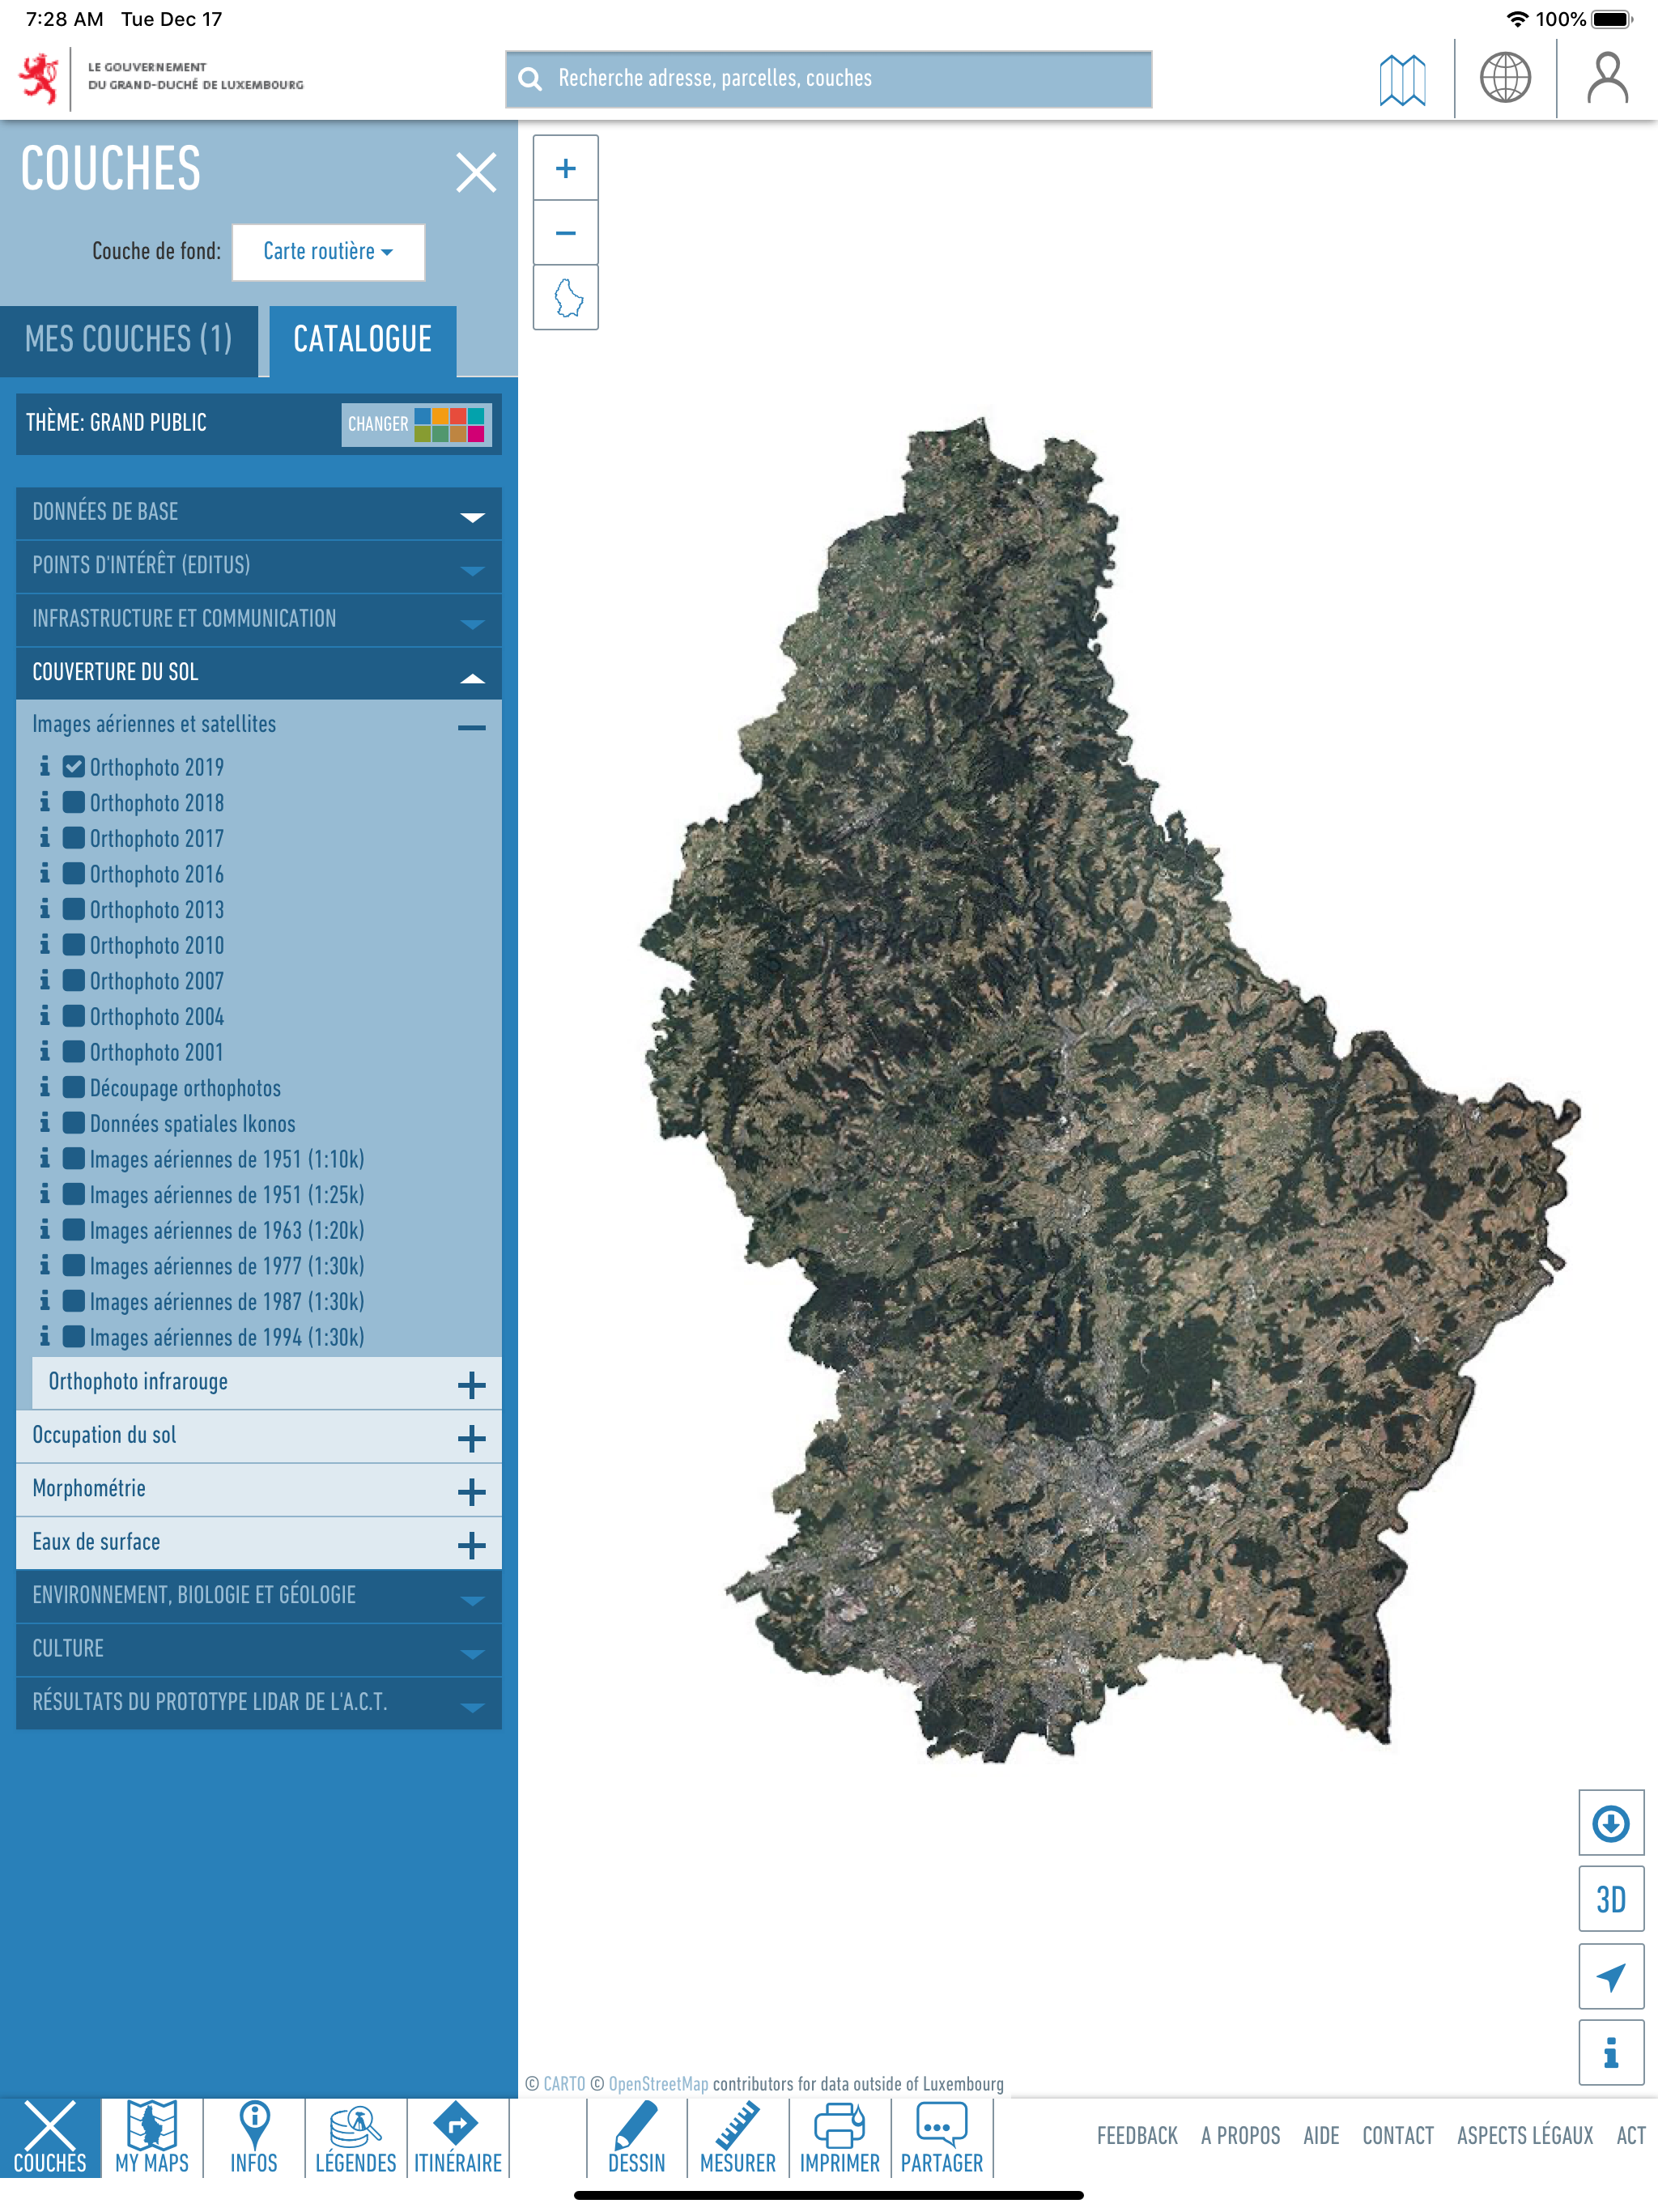Click the Changer theme button

(415, 424)
